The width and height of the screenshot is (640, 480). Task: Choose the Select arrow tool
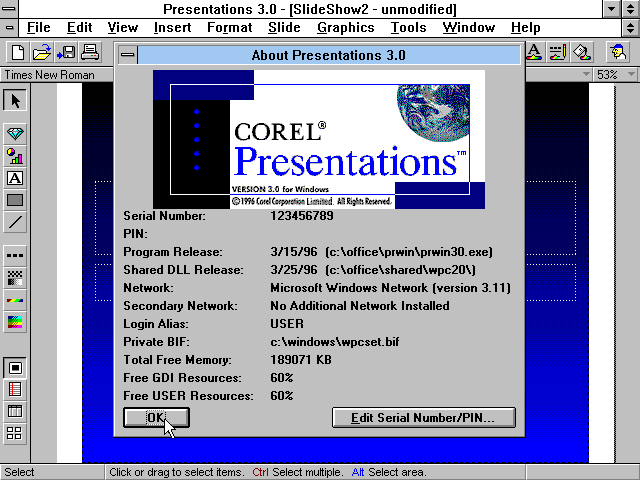(x=15, y=100)
